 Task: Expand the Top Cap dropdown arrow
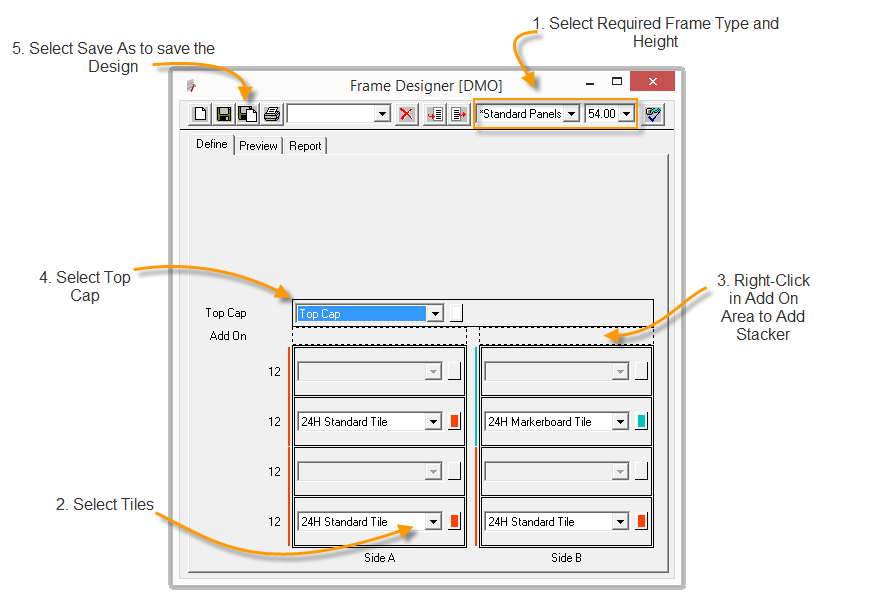pos(434,314)
